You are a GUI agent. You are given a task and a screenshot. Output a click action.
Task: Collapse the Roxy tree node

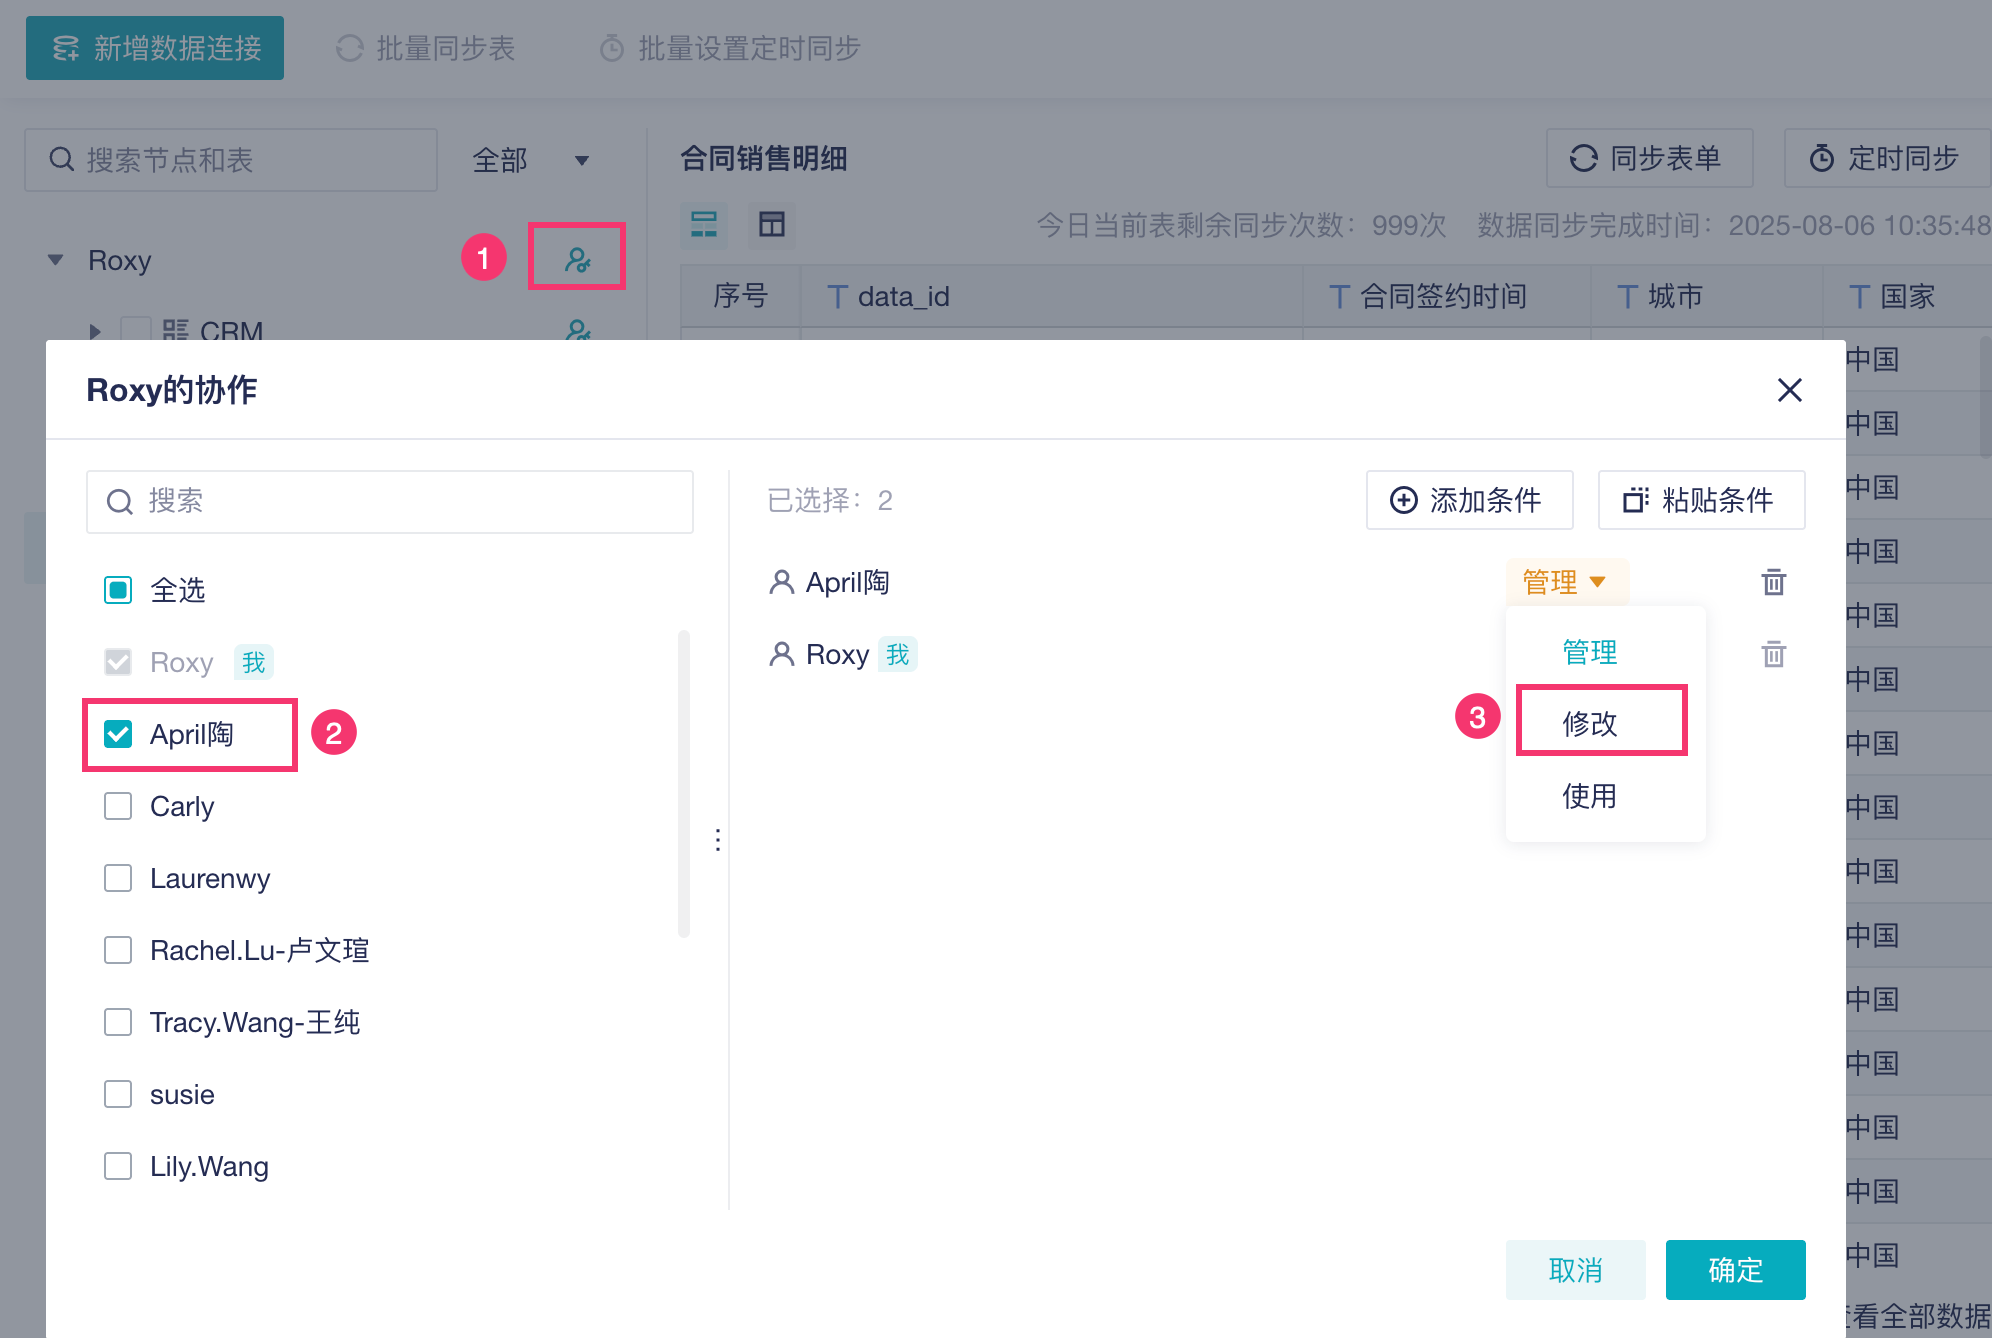point(56,260)
